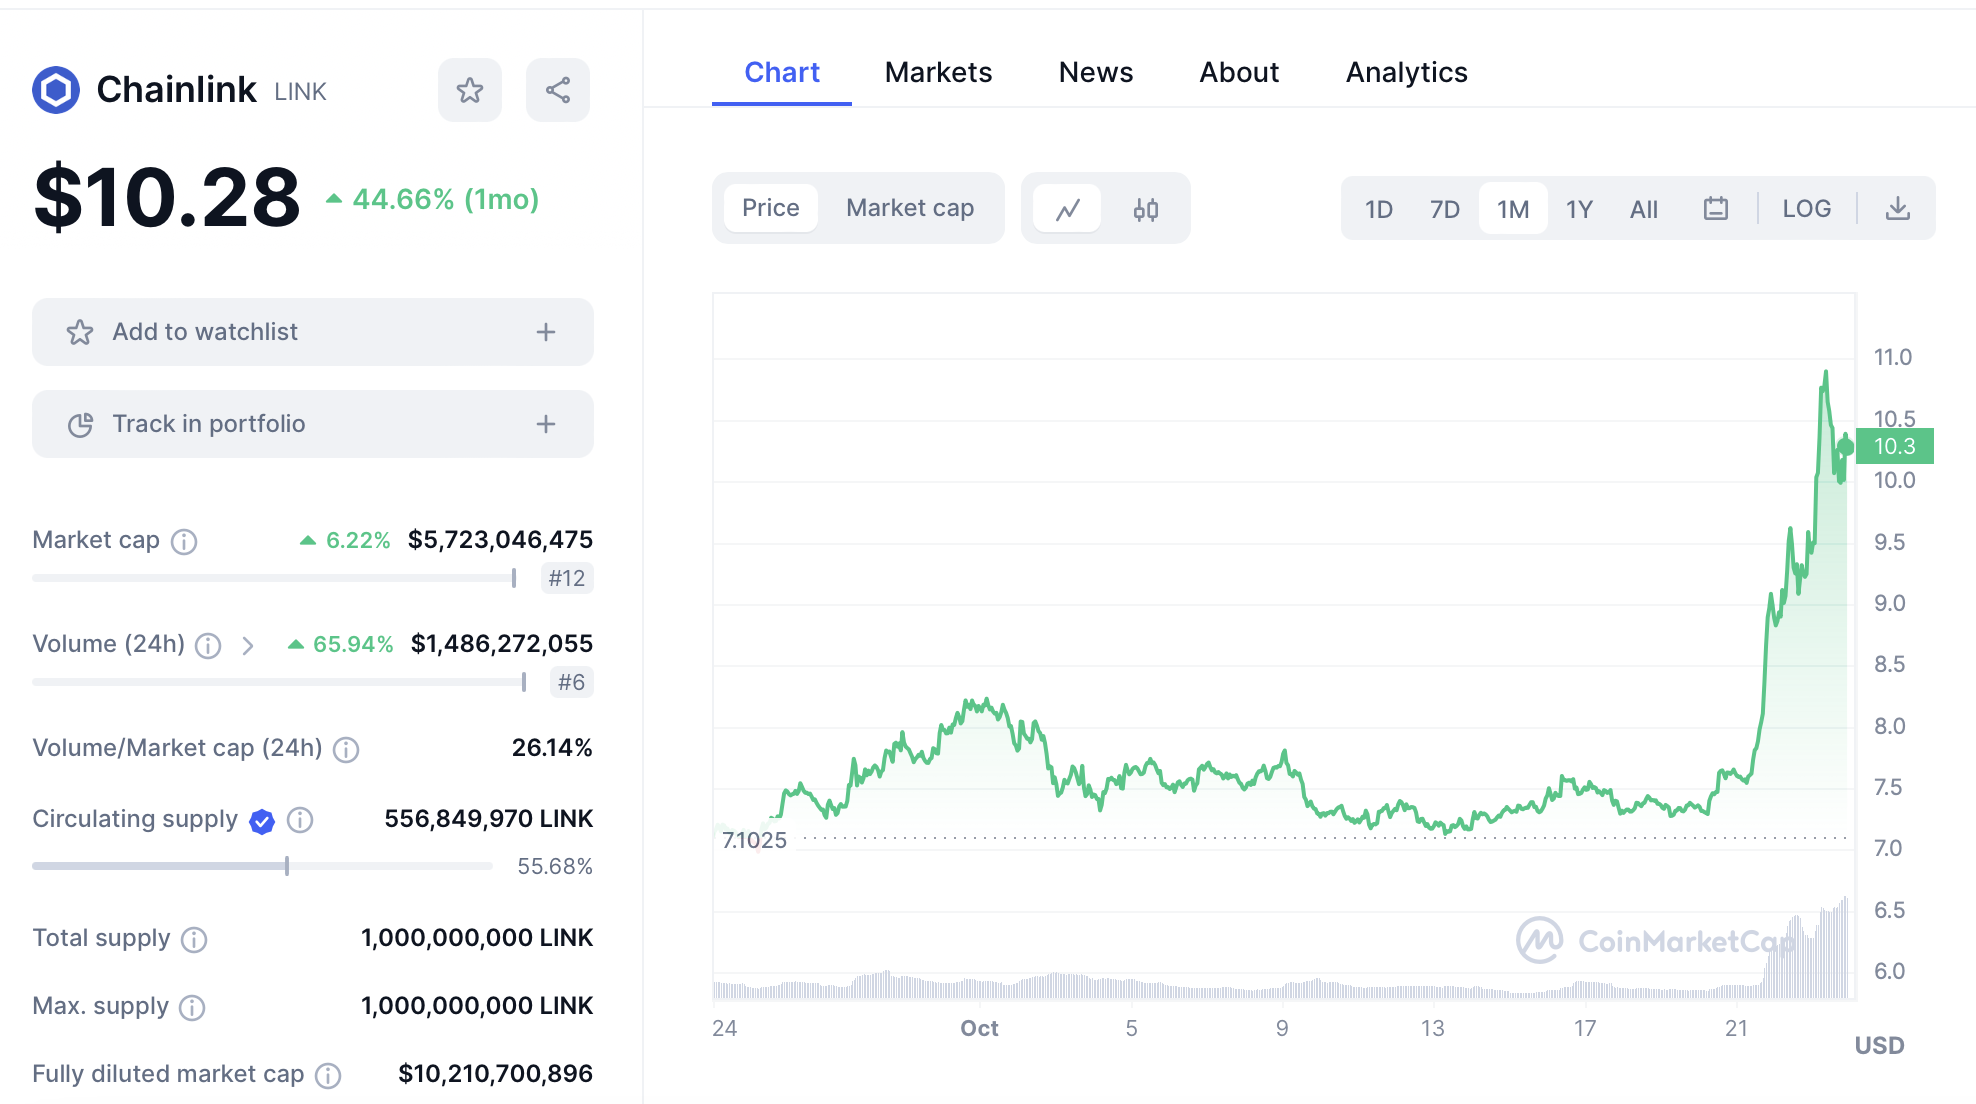
Task: Expand Add to watchlist plus
Action: pyautogui.click(x=545, y=332)
